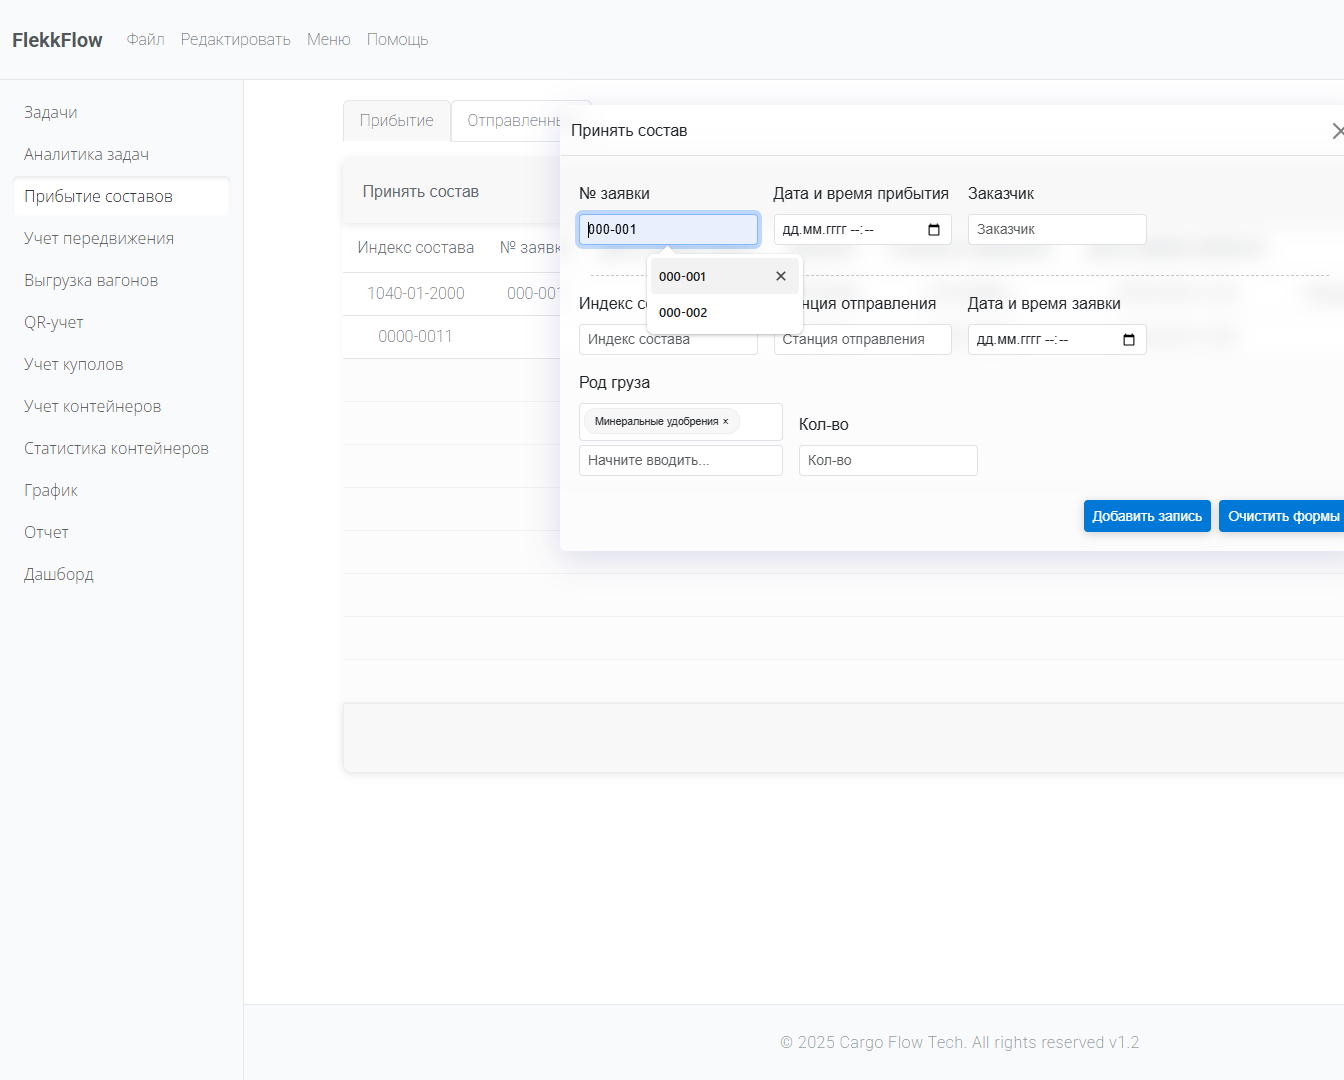Navigate to Дашборд page
The width and height of the screenshot is (1344, 1080).
(59, 574)
